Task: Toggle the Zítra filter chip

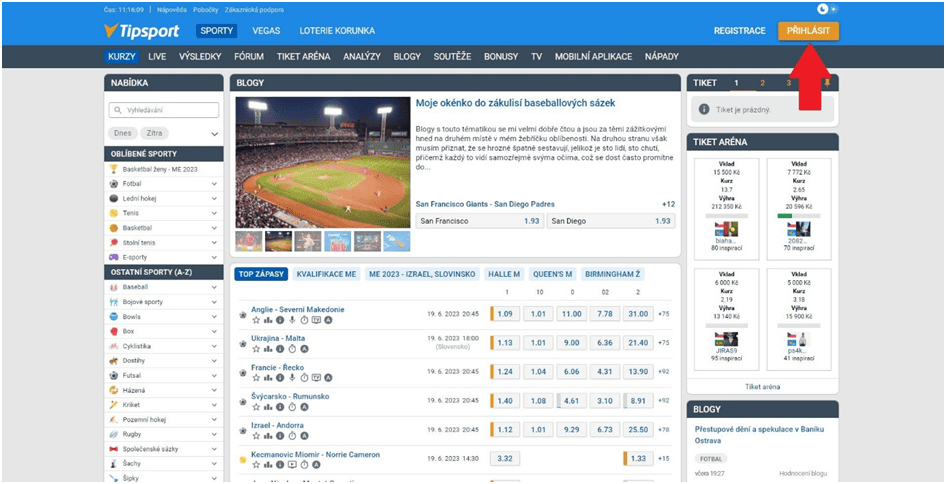Action: pyautogui.click(x=155, y=133)
